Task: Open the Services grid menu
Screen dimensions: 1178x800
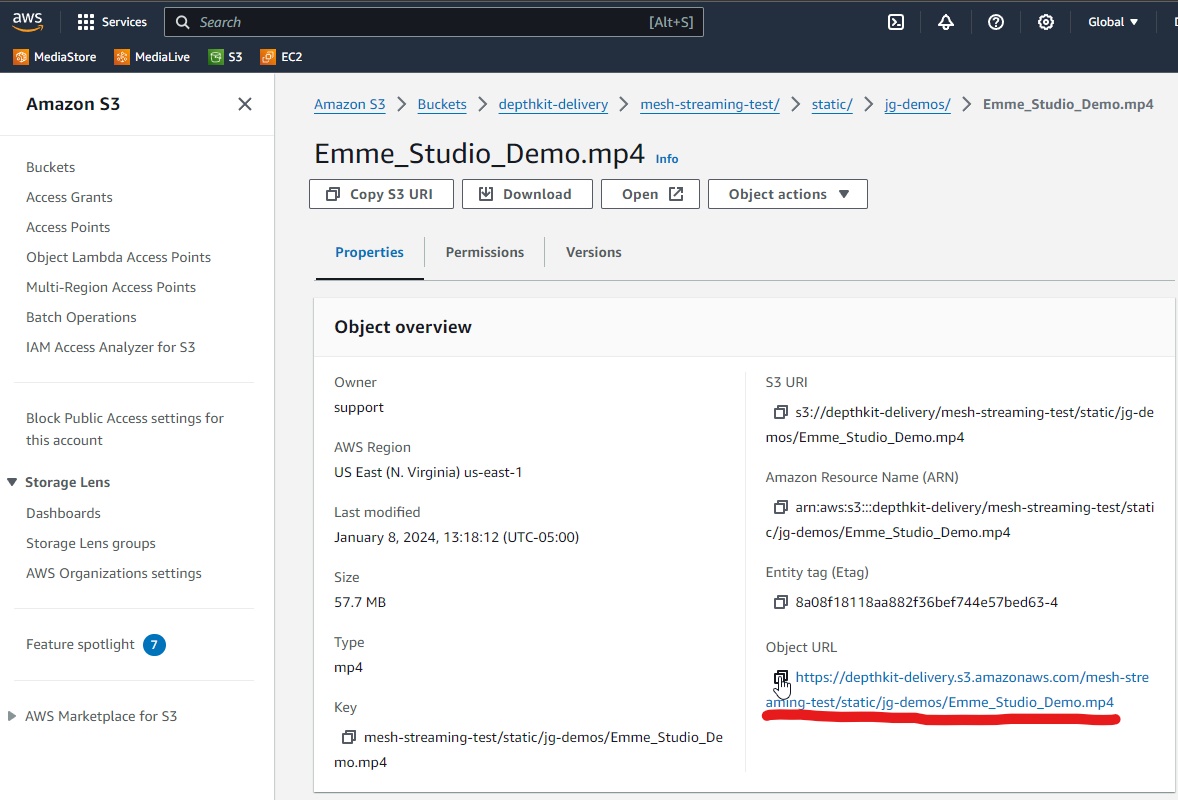Action: [x=112, y=22]
